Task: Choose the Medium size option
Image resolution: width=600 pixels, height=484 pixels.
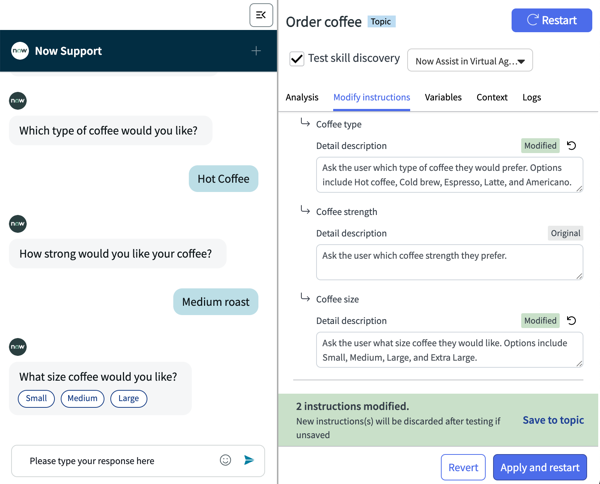Action: (x=82, y=399)
